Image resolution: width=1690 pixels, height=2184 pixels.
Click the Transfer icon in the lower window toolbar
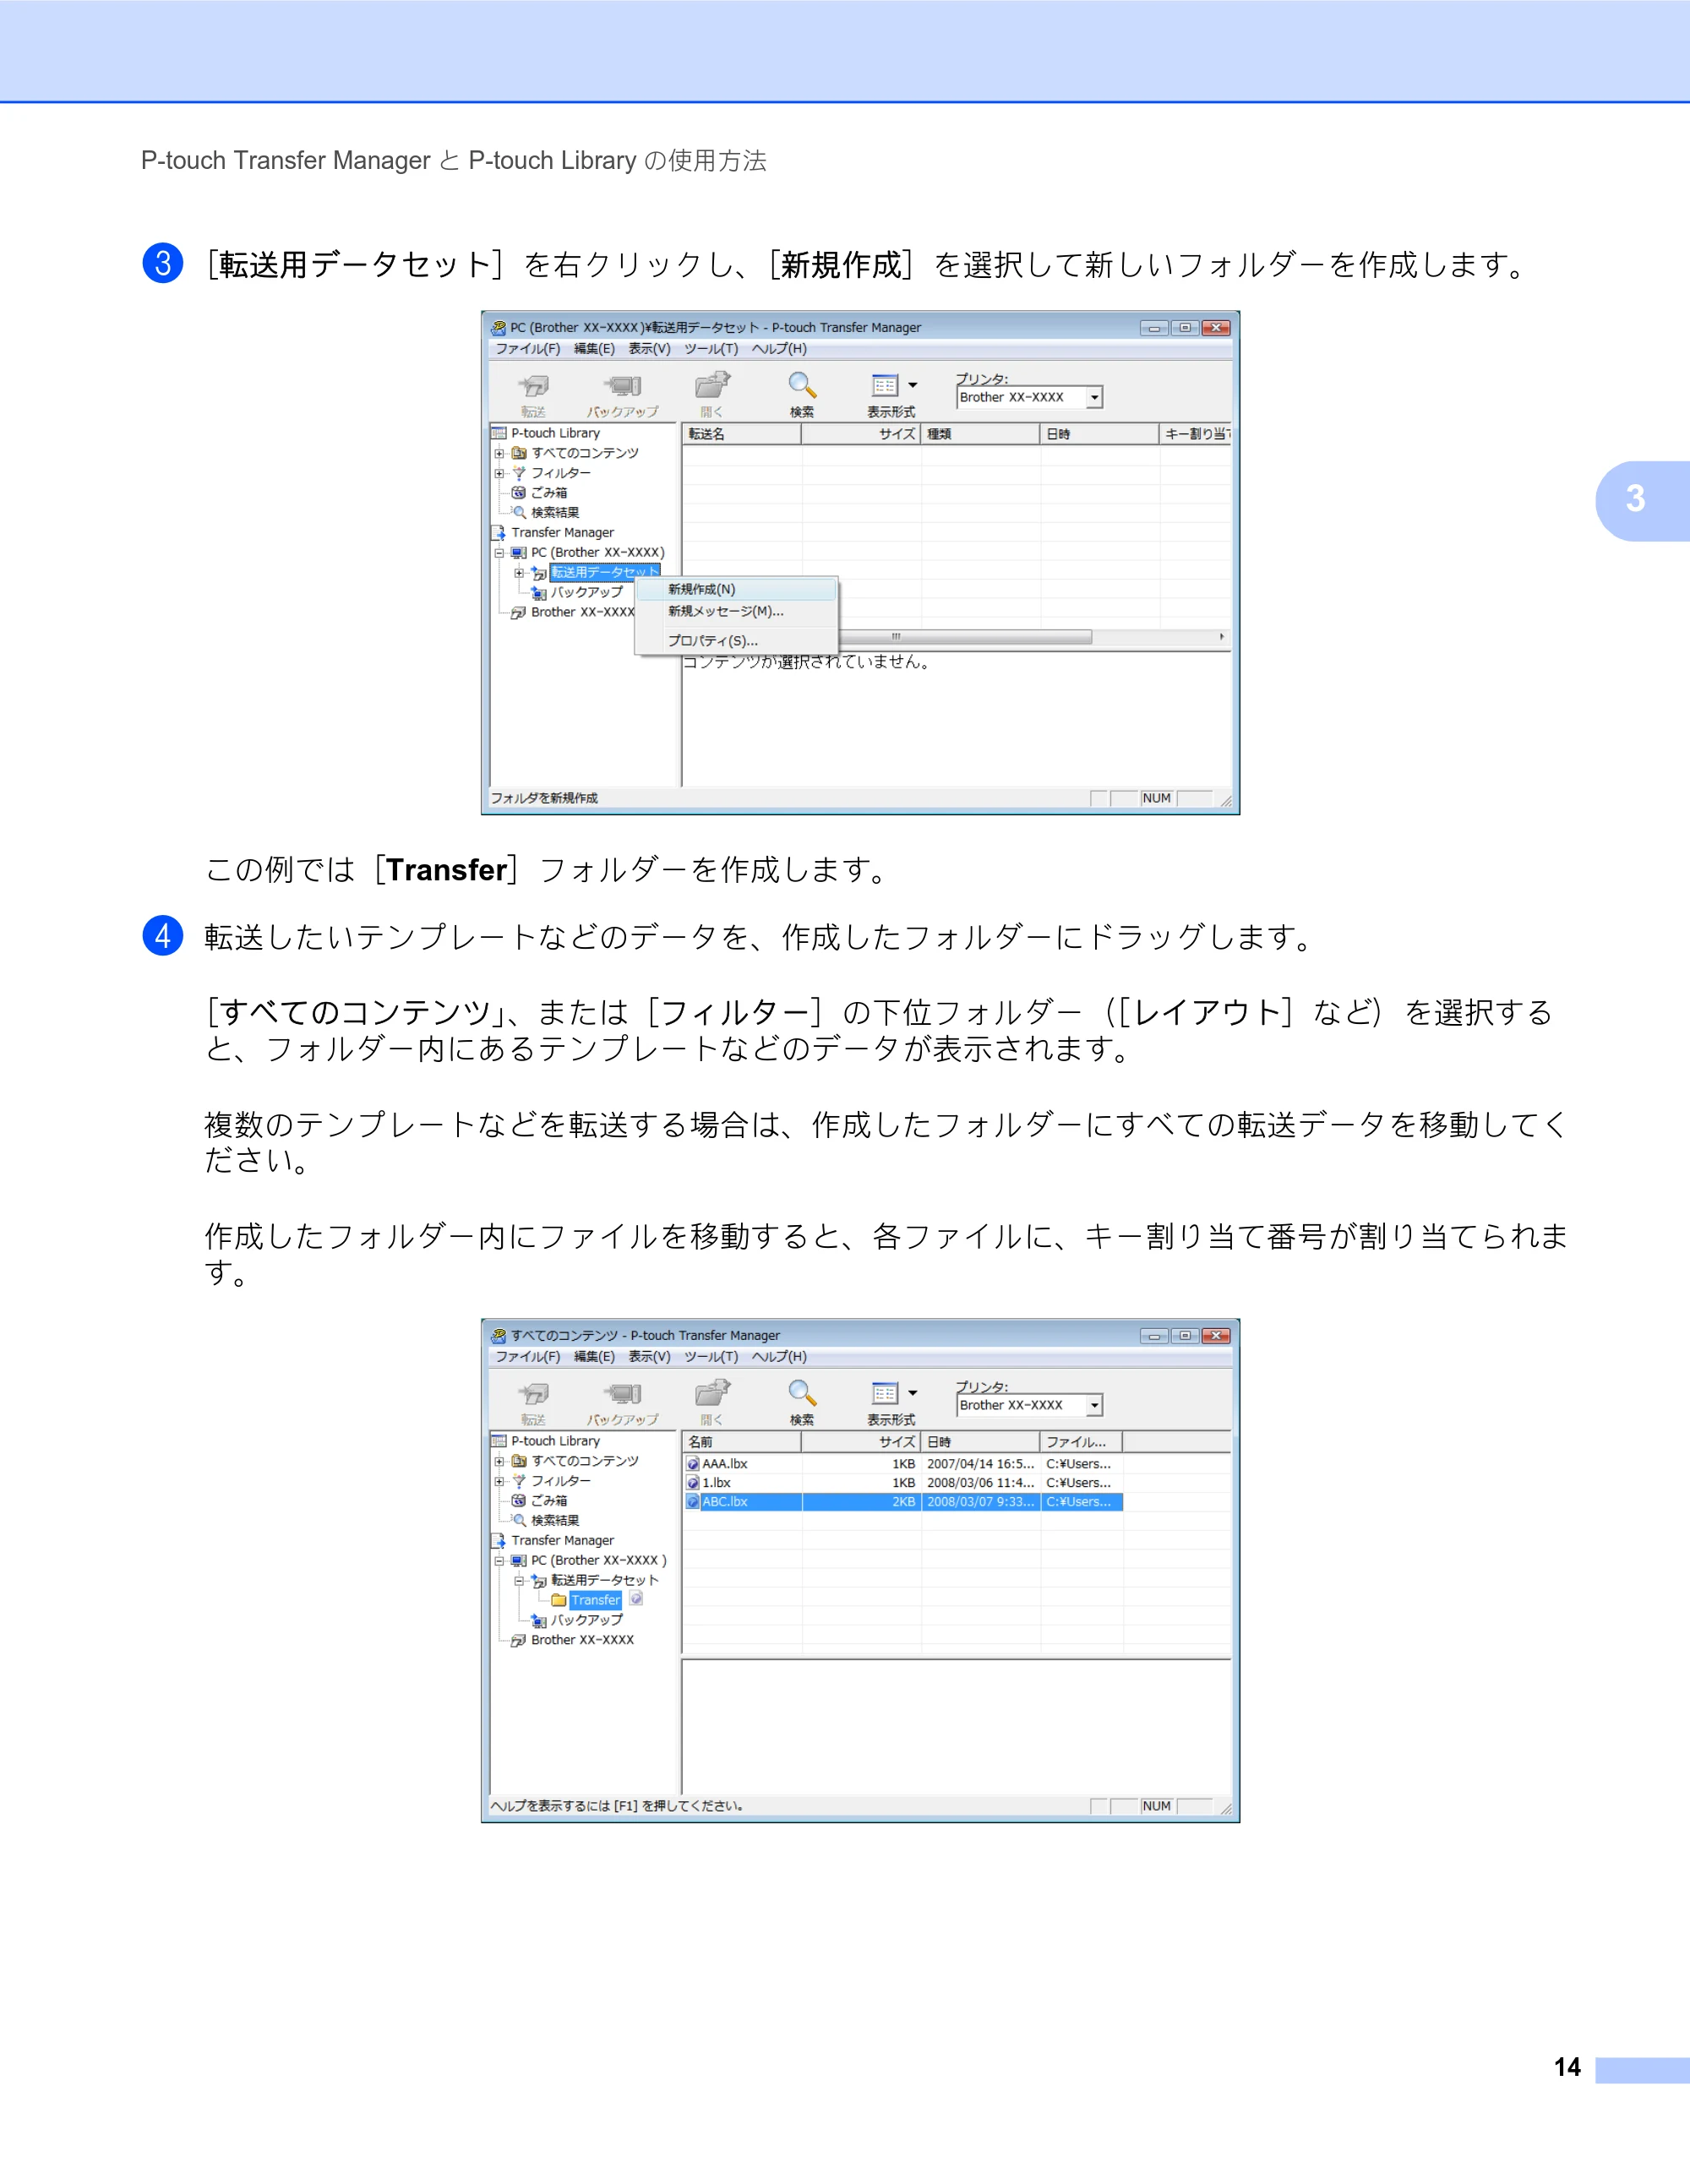coord(534,1393)
